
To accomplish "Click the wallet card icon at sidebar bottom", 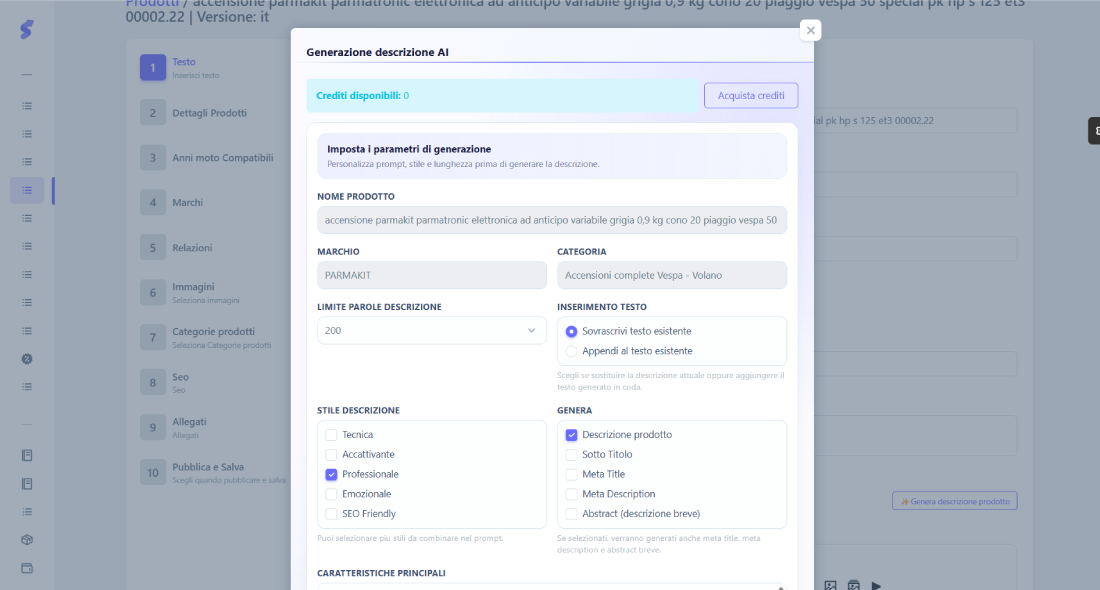I will [x=27, y=568].
